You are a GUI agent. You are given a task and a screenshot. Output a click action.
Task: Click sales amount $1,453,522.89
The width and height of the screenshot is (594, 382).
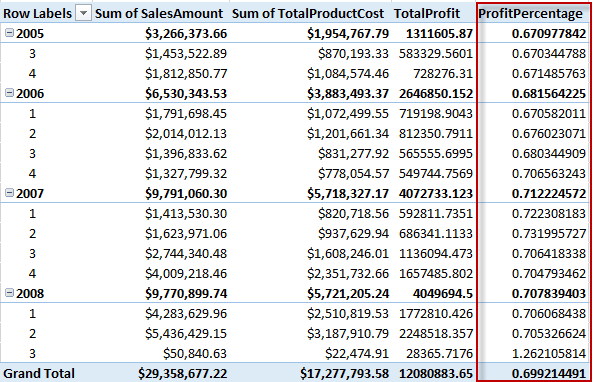(186, 53)
